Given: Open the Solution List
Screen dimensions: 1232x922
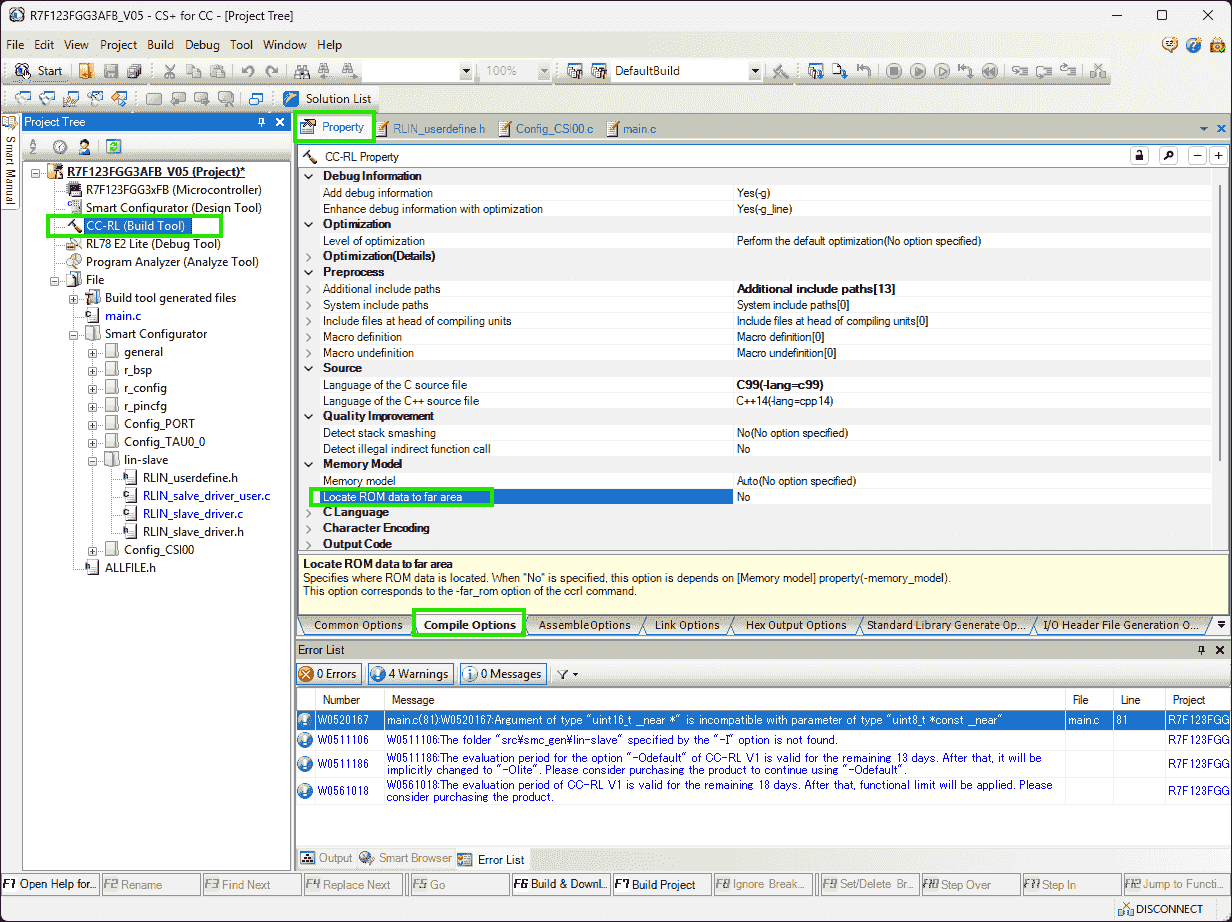Looking at the screenshot, I should click(x=327, y=98).
